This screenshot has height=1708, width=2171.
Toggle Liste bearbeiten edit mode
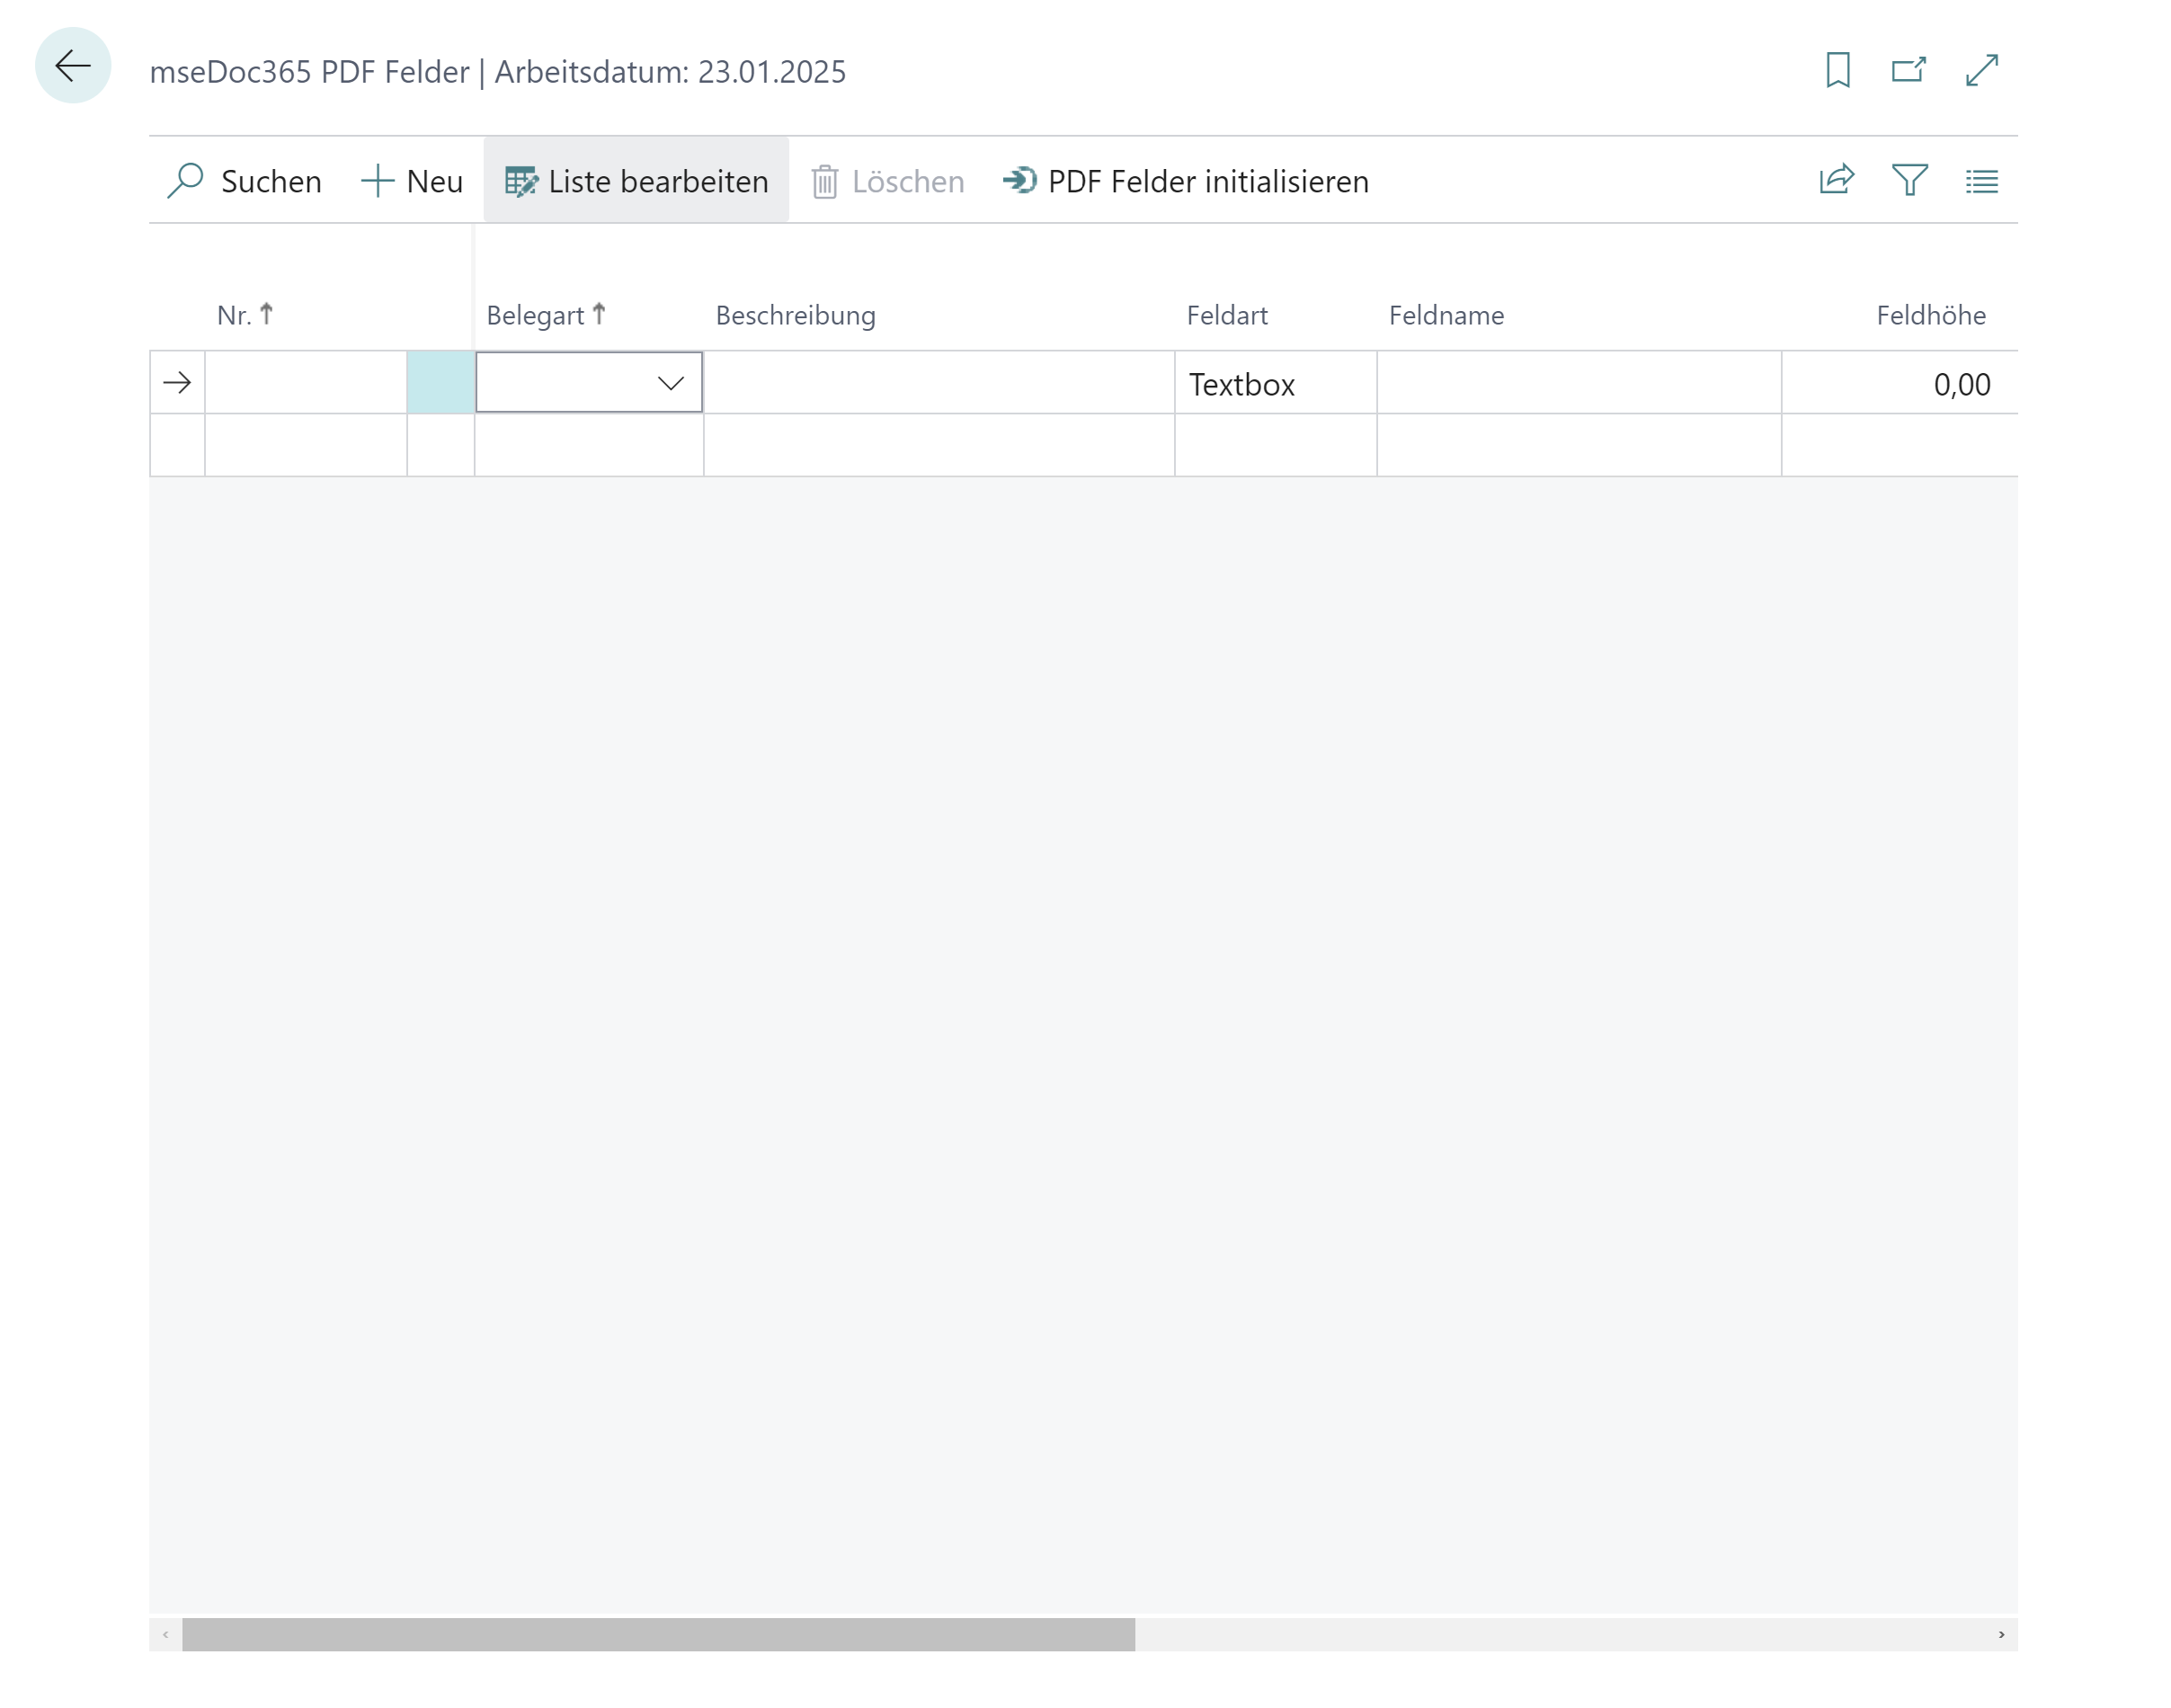[x=637, y=181]
